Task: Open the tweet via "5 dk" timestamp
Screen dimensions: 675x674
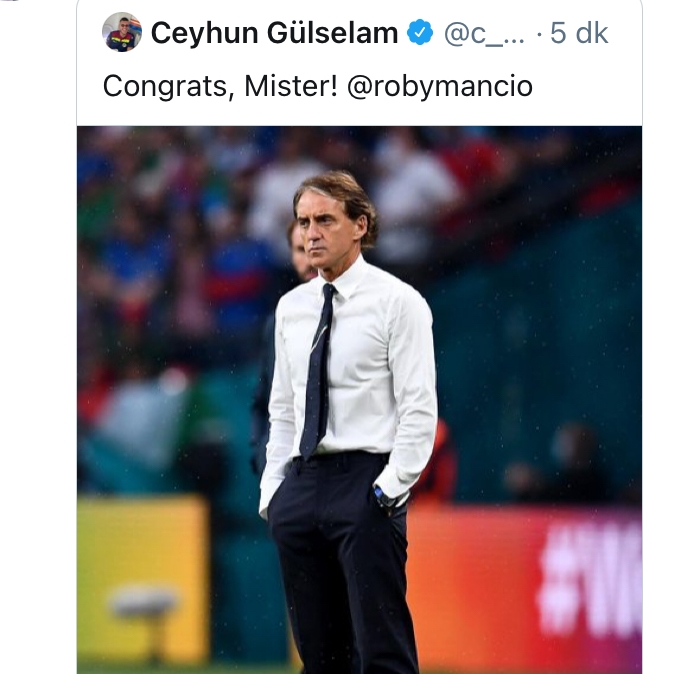Action: pos(579,33)
